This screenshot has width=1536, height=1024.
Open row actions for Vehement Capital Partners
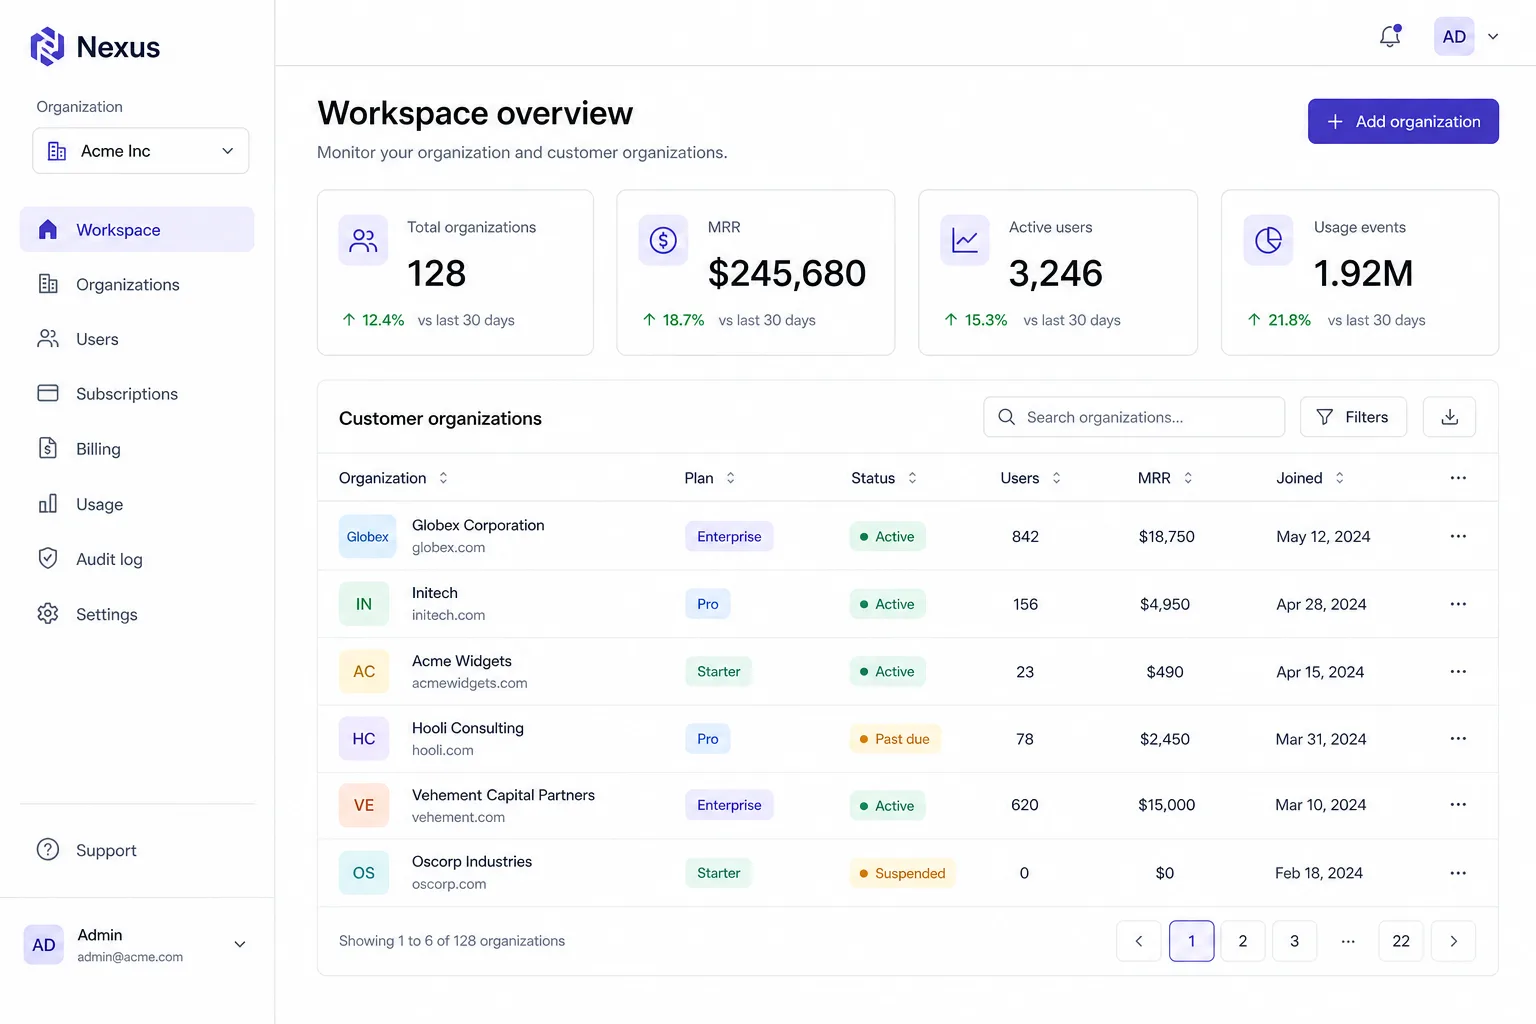[1458, 805]
